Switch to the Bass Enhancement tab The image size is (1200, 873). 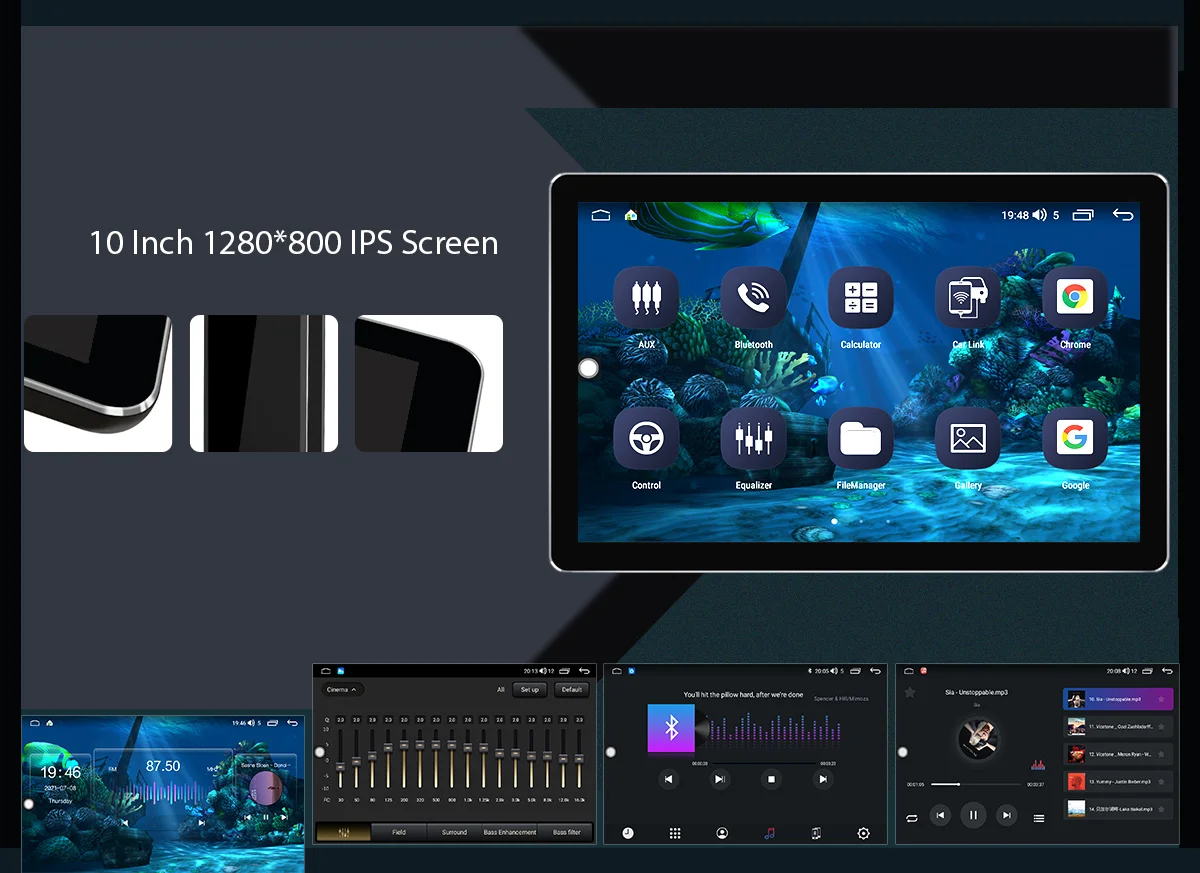click(510, 832)
